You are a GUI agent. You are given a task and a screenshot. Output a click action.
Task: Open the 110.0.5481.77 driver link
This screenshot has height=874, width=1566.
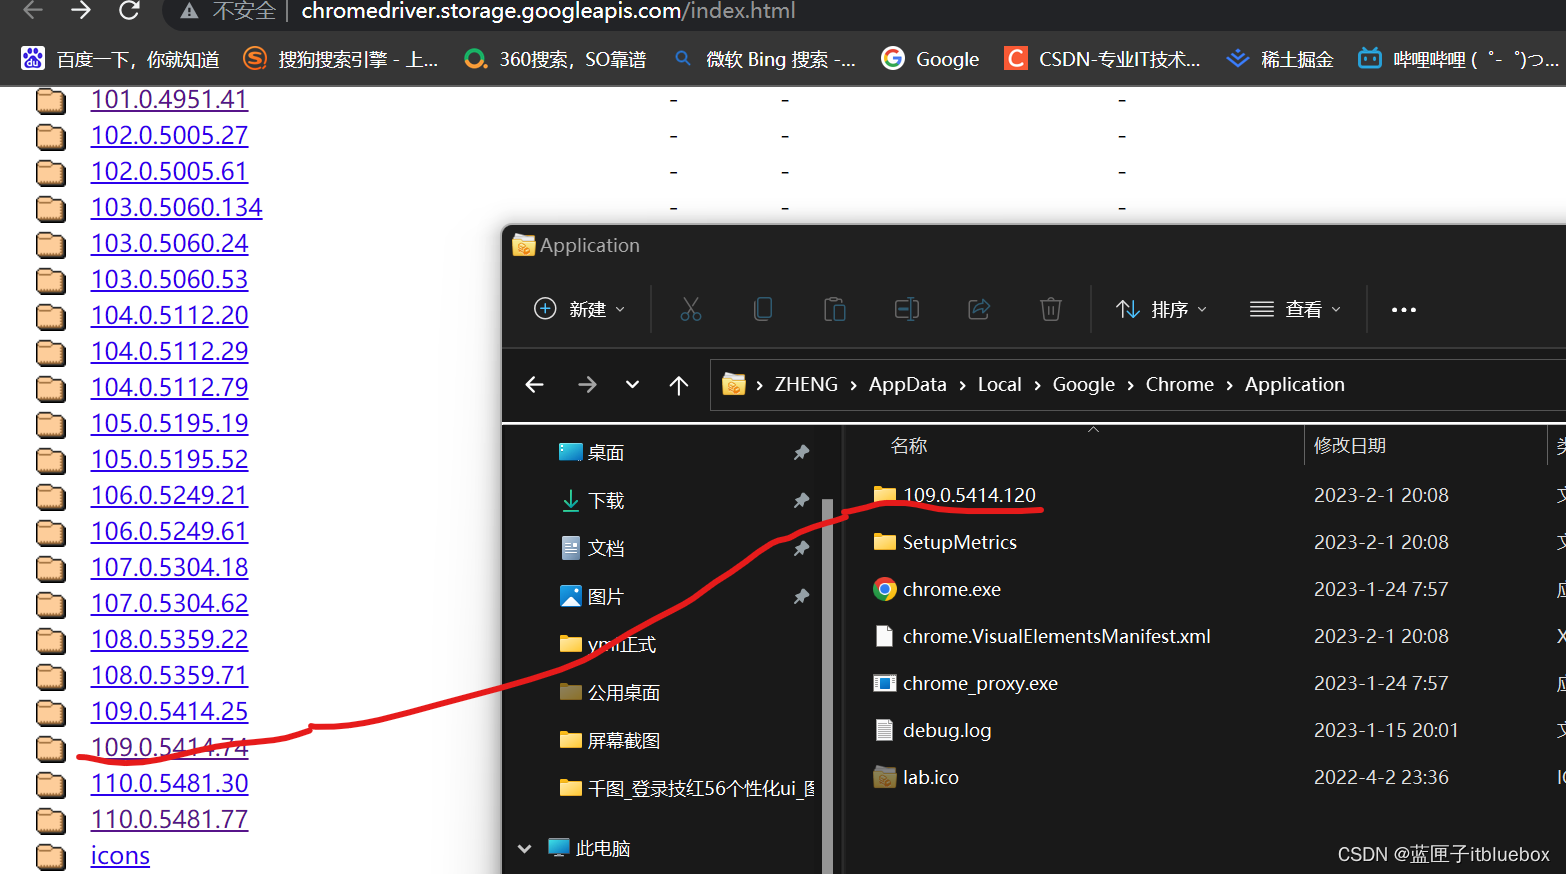pos(169,819)
